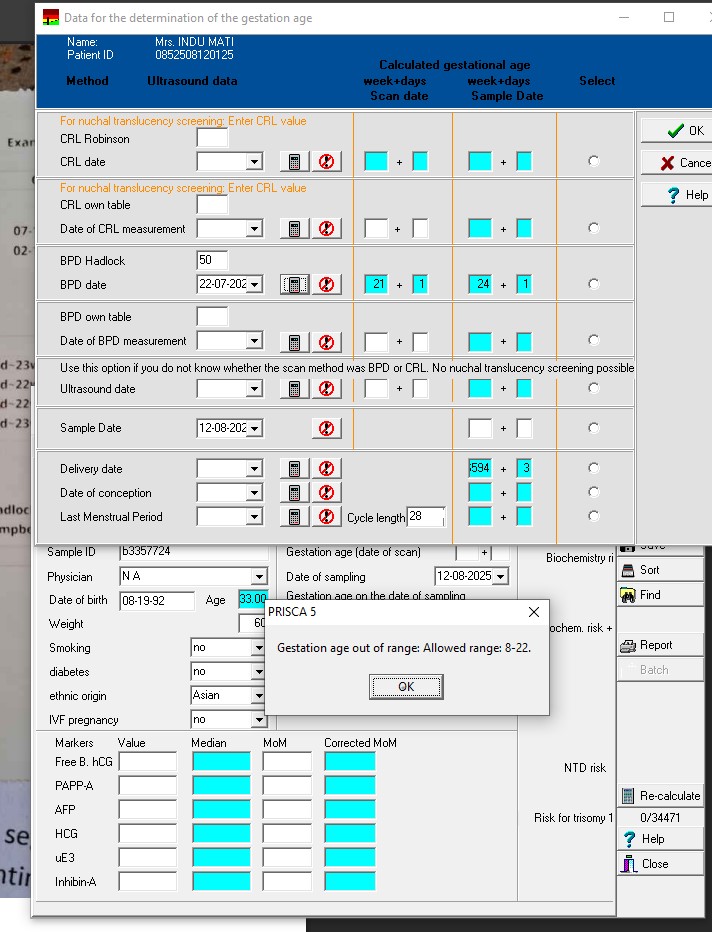
Task: Click the calculator icon for Last Menstrual Period
Action: pyautogui.click(x=294, y=517)
